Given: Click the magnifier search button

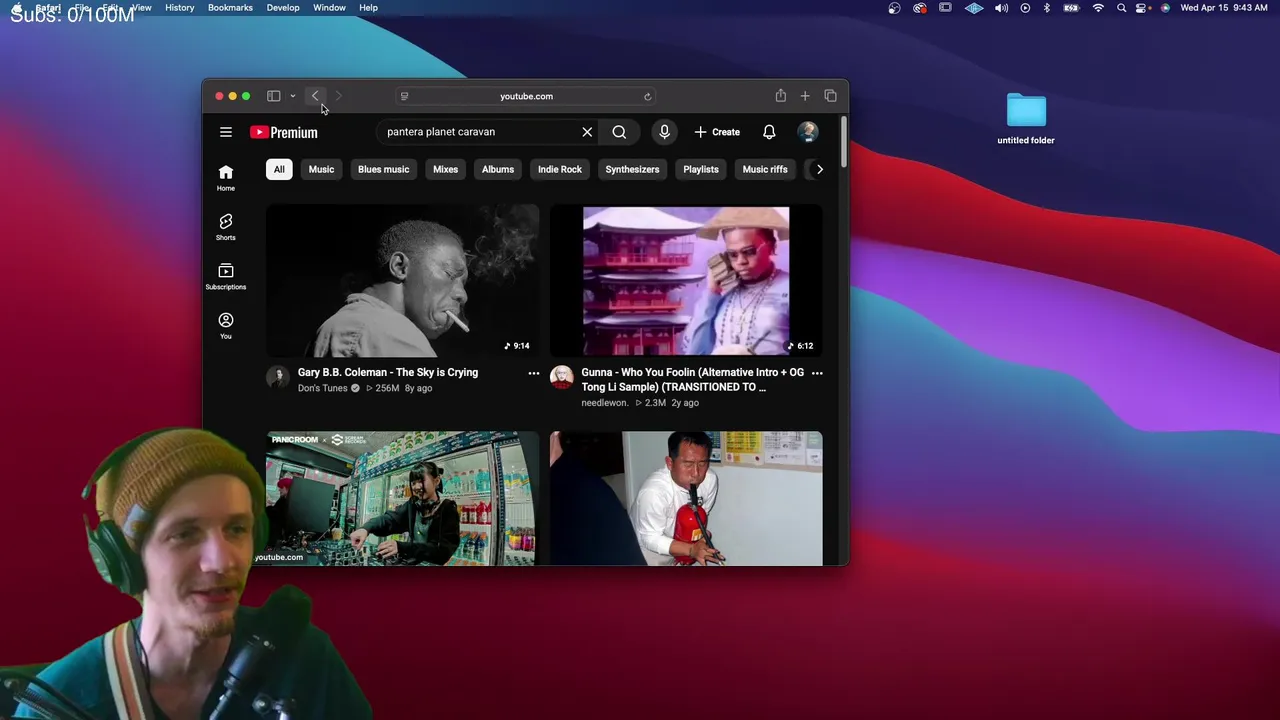Looking at the screenshot, I should tap(619, 132).
